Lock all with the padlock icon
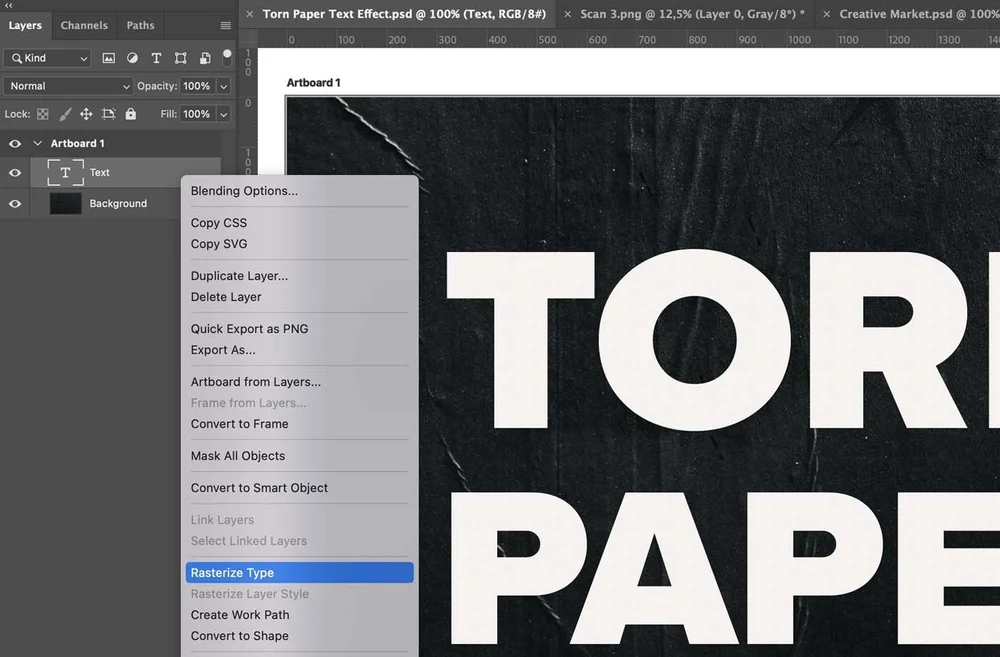This screenshot has width=1000, height=657. point(131,113)
